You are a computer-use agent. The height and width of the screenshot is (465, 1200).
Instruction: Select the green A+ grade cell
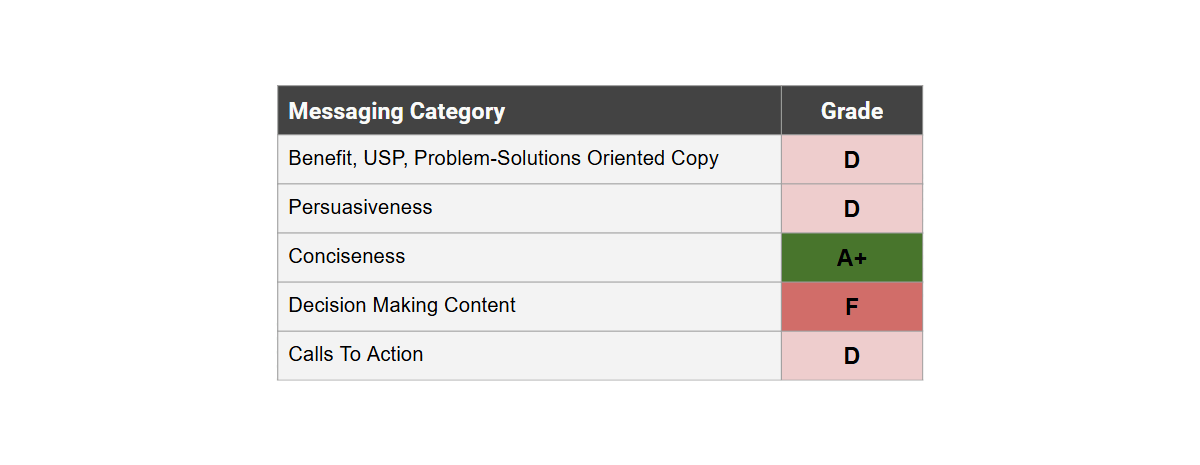click(851, 258)
